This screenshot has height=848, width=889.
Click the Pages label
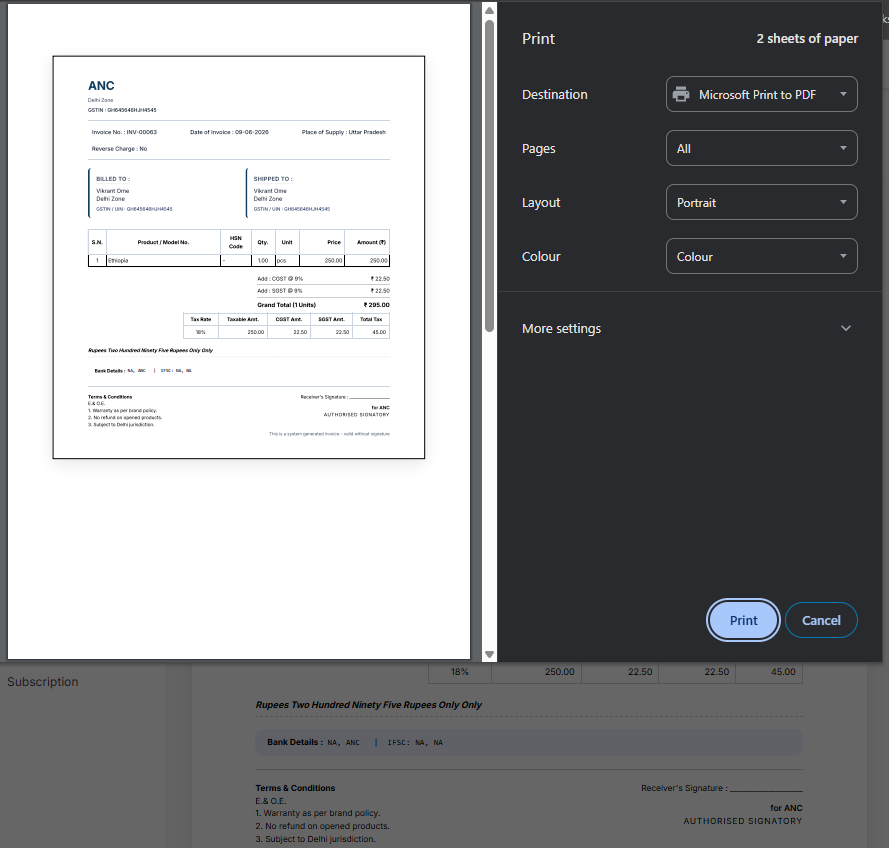point(539,149)
